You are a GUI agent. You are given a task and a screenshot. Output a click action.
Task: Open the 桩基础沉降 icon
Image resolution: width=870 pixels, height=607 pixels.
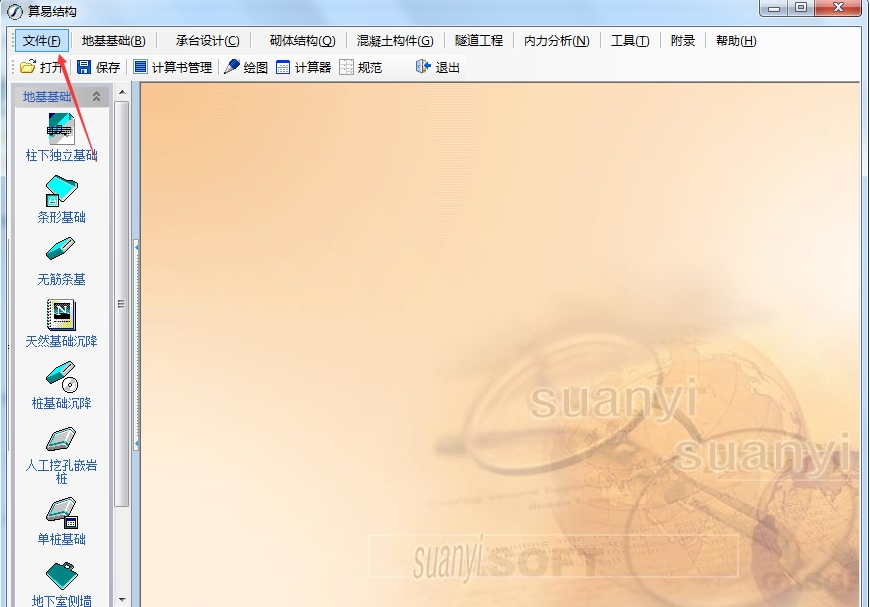pos(62,377)
